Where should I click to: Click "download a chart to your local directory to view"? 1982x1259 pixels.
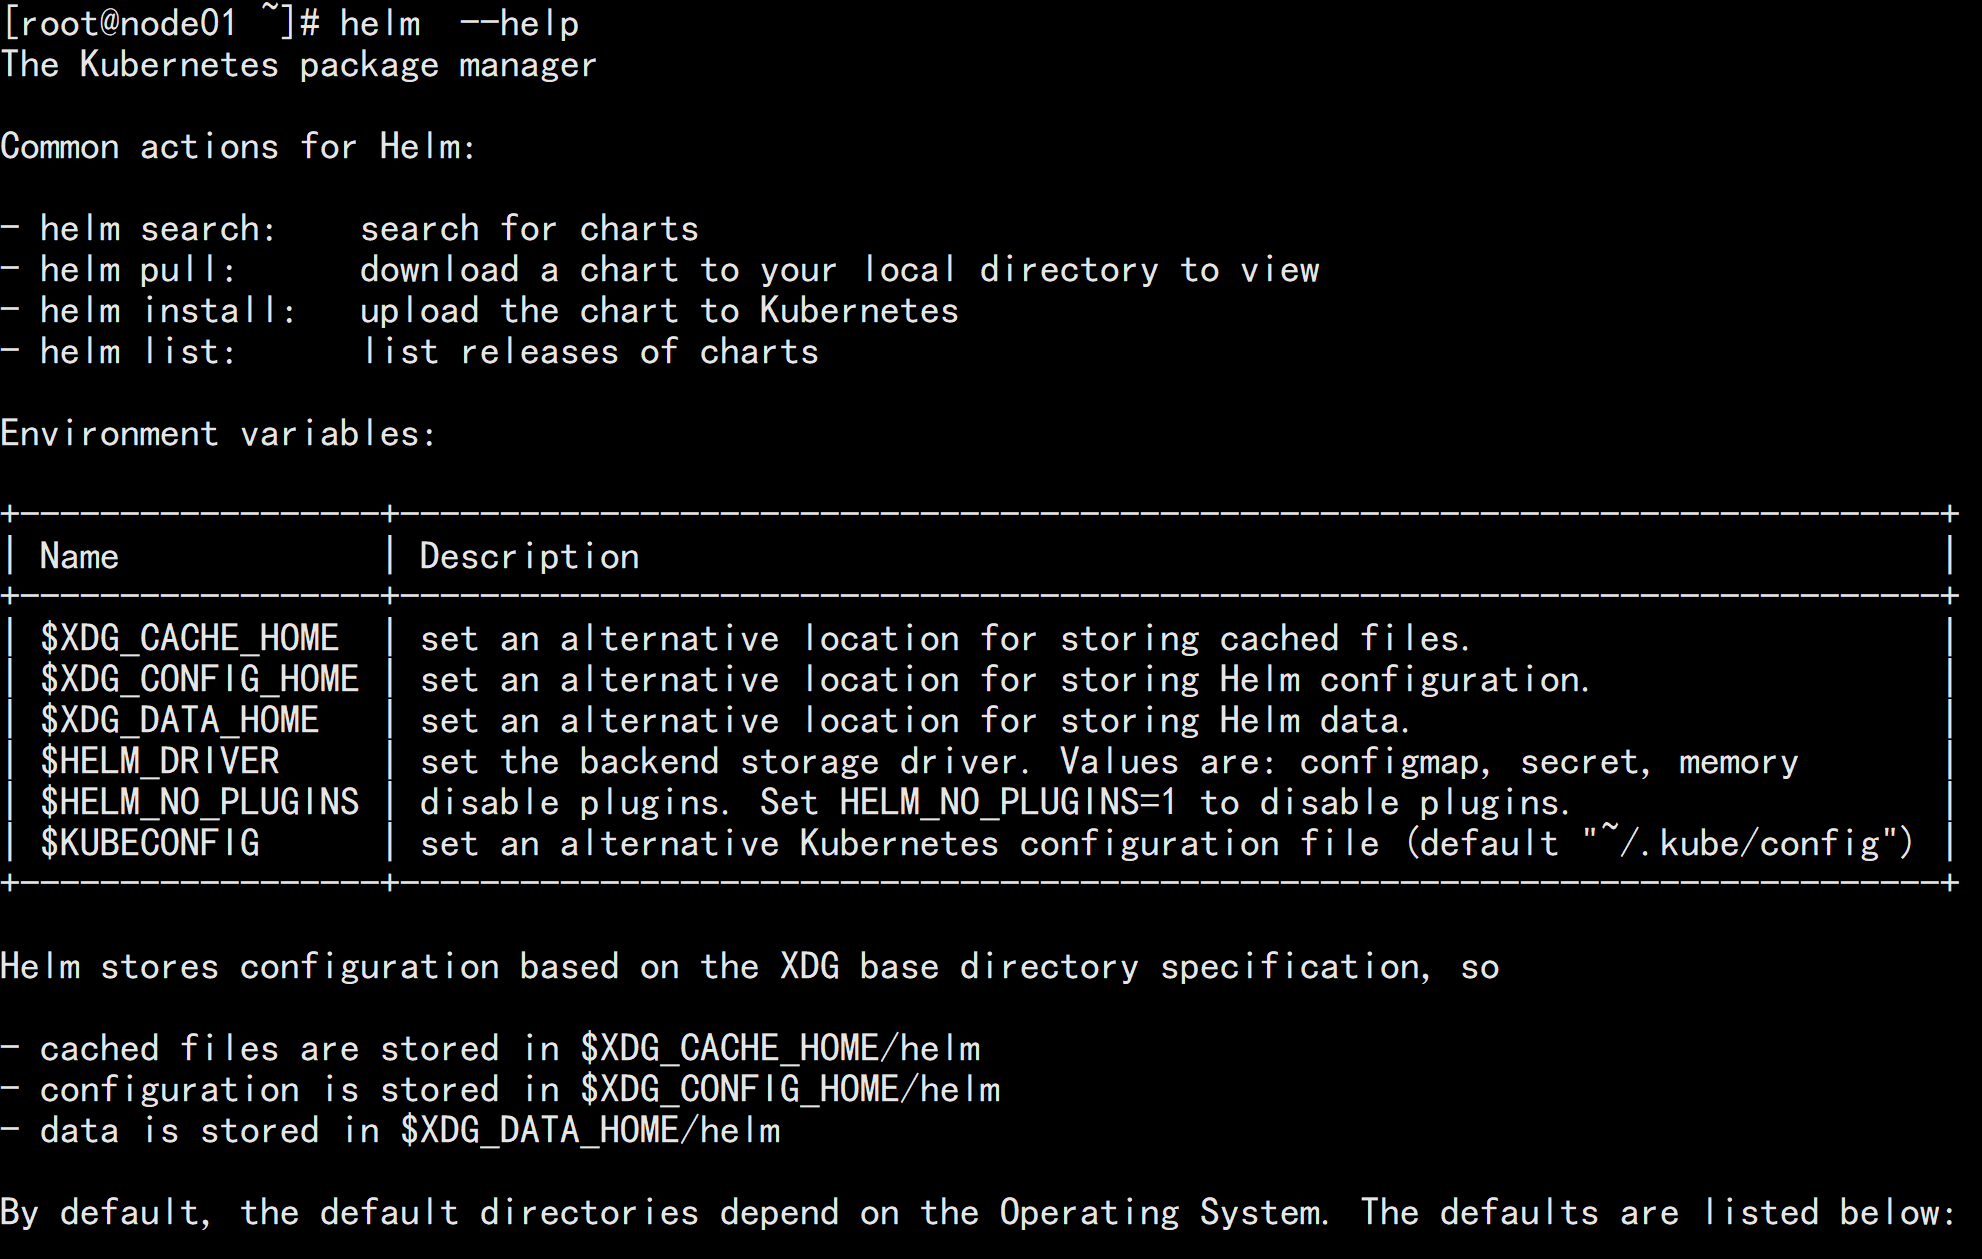pos(840,270)
